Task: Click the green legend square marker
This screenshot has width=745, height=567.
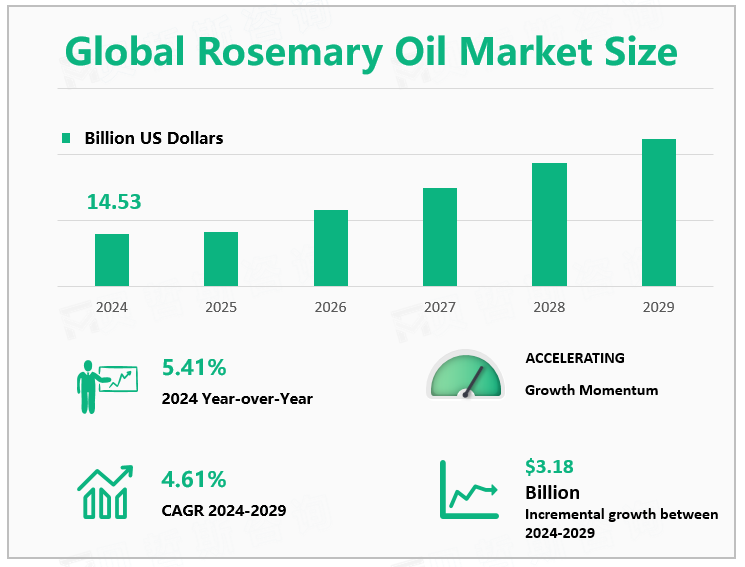Action: pyautogui.click(x=67, y=138)
